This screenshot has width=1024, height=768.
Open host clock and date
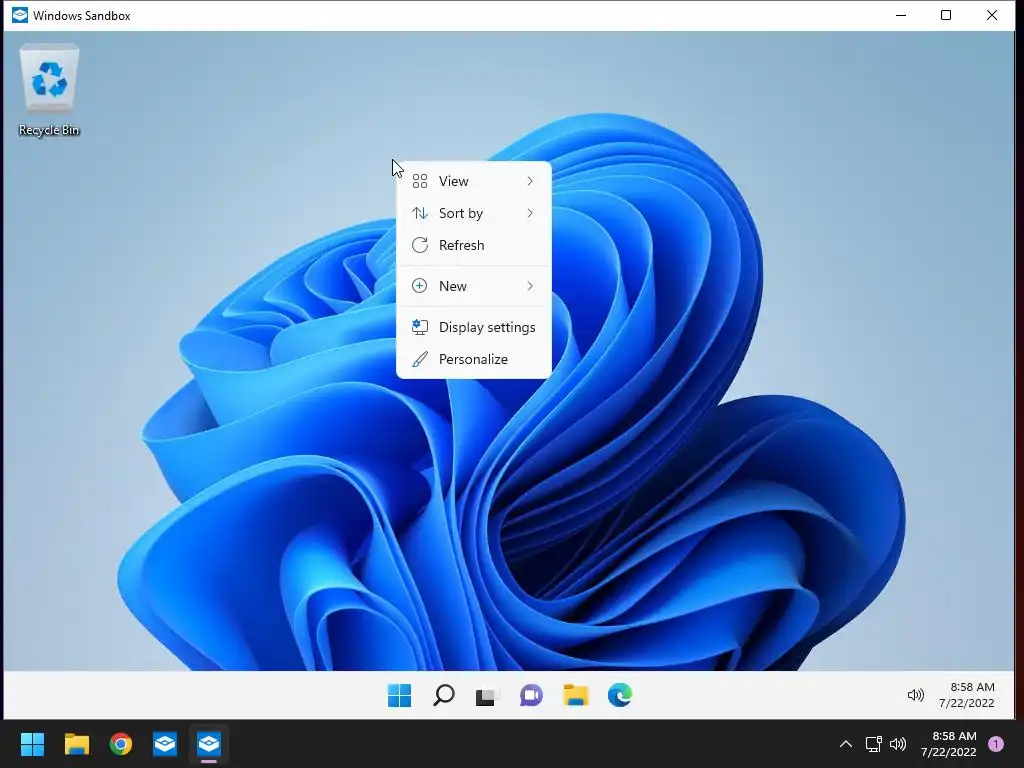[x=948, y=744]
